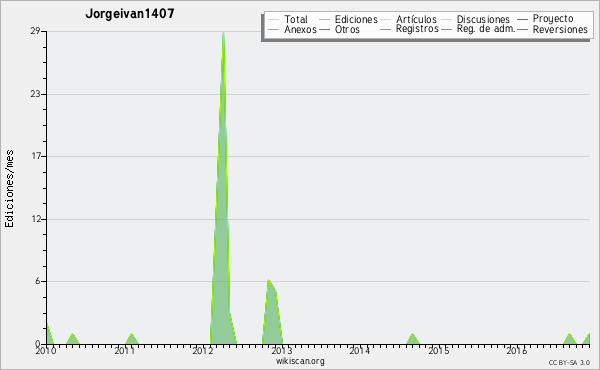This screenshot has height=370, width=600.
Task: Select the Discusiones legend entry
Action: click(x=483, y=20)
